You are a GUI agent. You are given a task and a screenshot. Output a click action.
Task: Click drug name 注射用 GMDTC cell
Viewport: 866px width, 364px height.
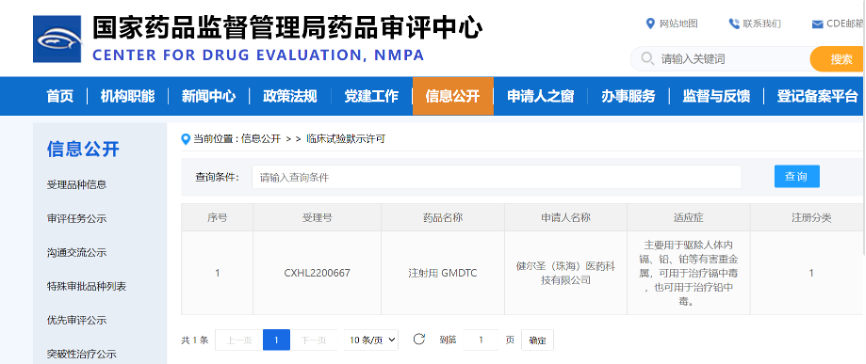pos(442,273)
